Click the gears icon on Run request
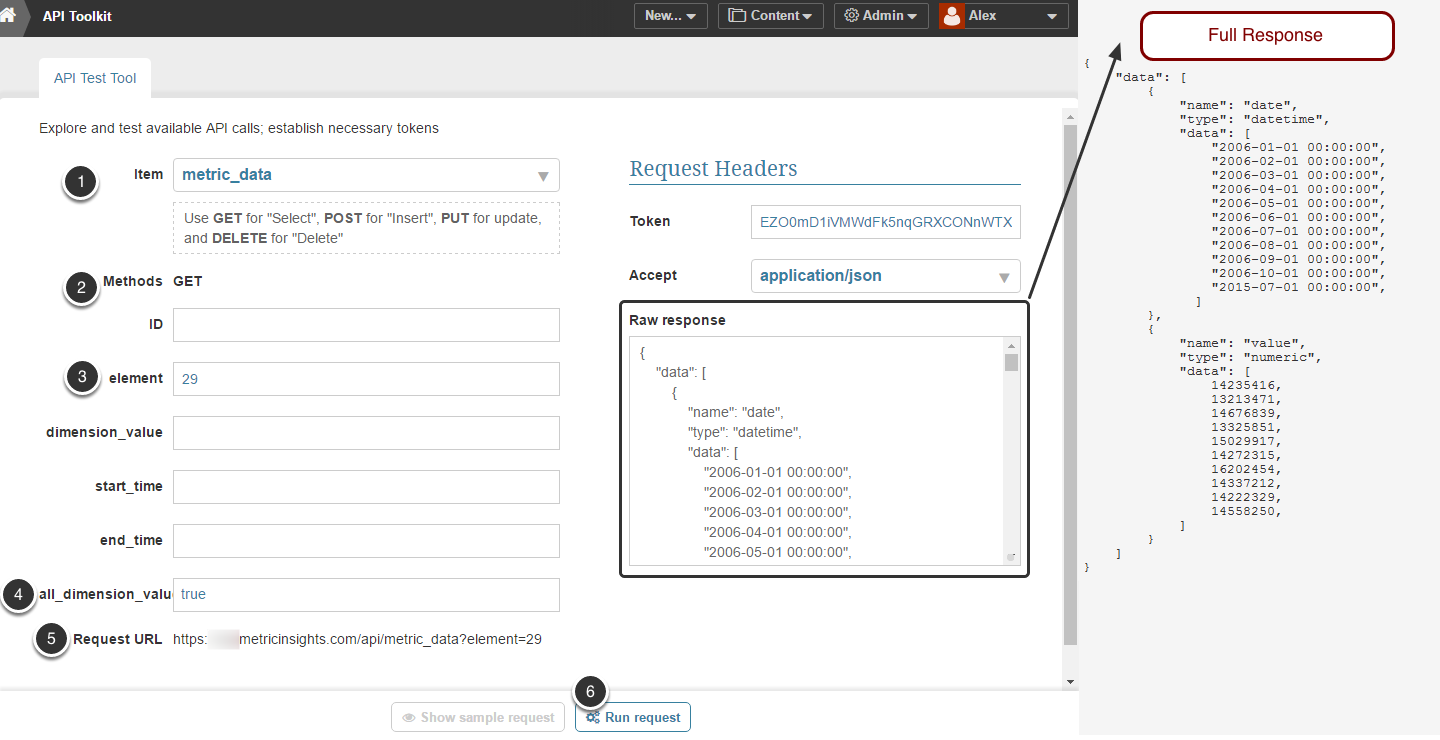Image resolution: width=1440 pixels, height=740 pixels. [593, 718]
